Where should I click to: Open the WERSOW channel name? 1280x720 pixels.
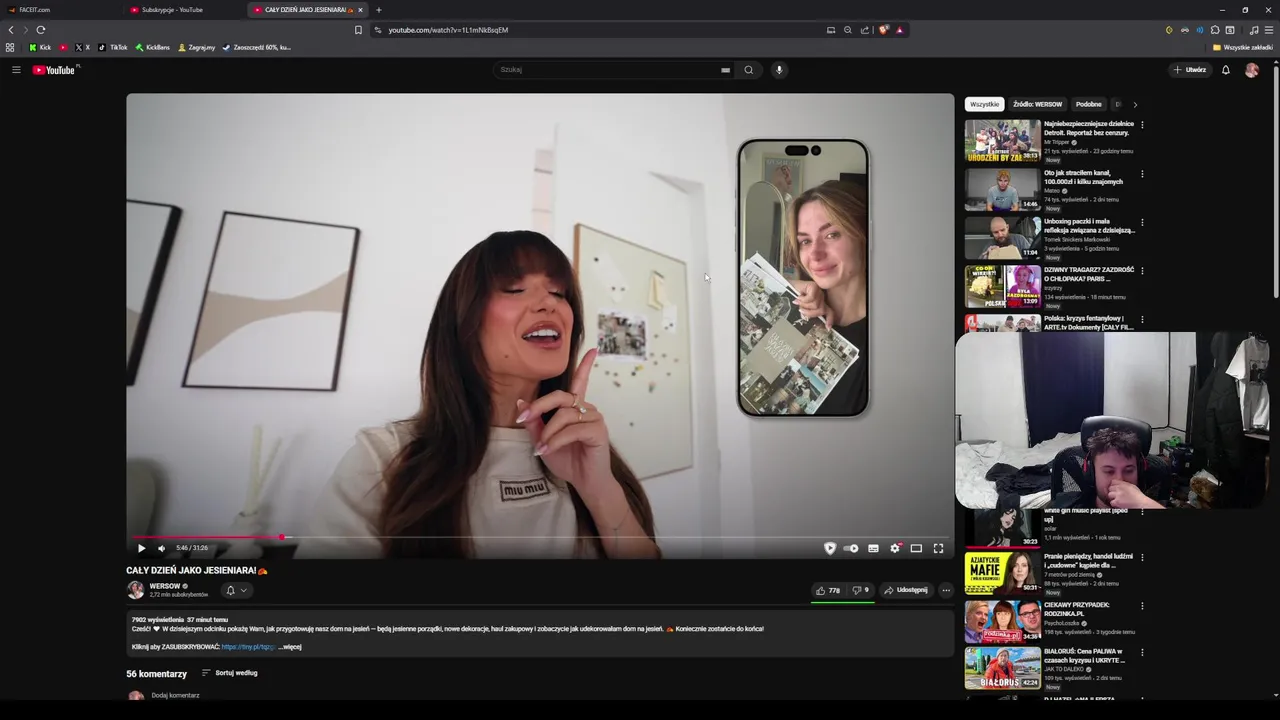tap(165, 586)
